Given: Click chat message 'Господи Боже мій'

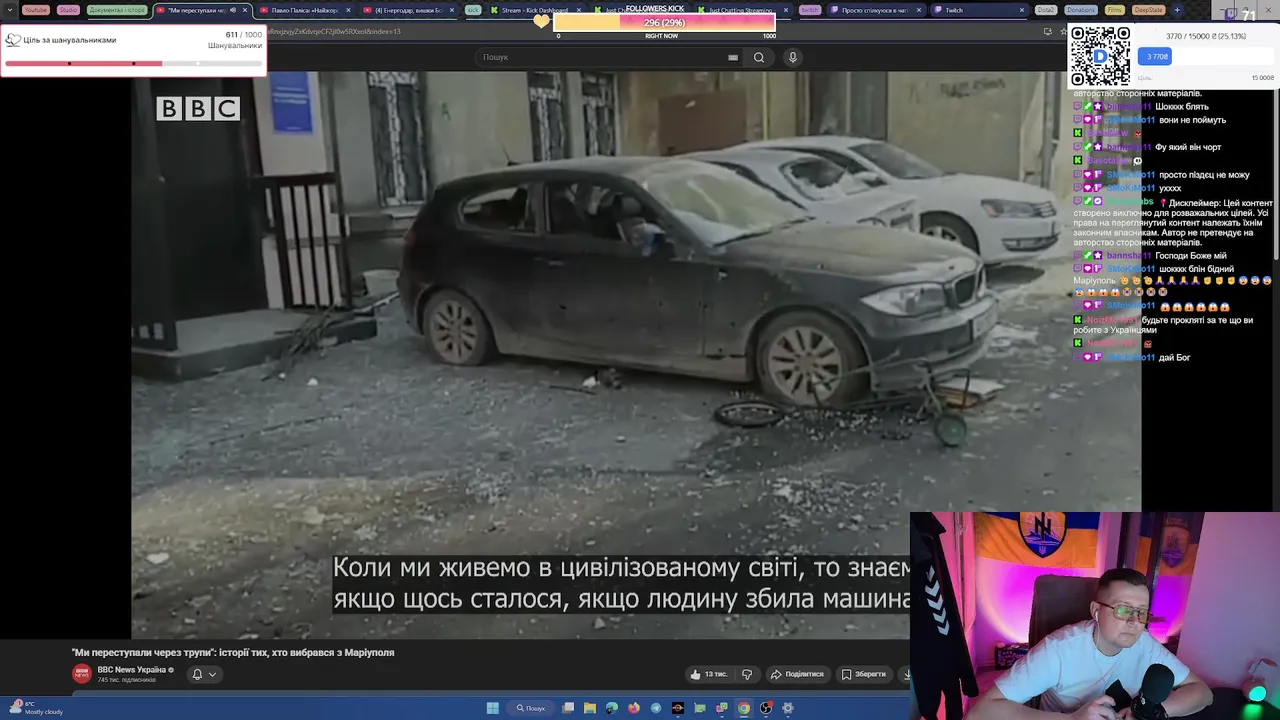Looking at the screenshot, I should pos(1192,256).
